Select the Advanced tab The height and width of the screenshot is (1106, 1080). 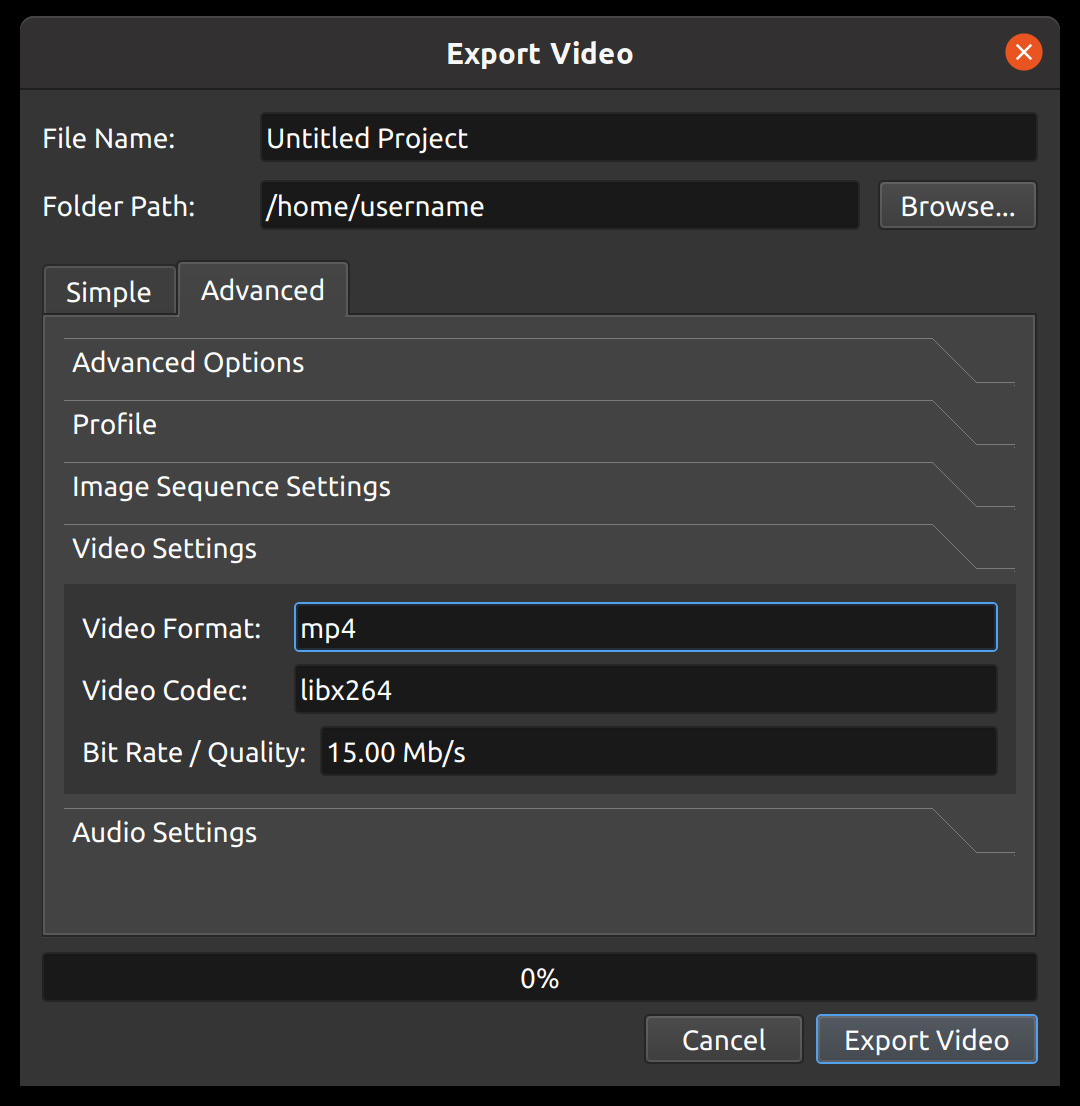(262, 289)
